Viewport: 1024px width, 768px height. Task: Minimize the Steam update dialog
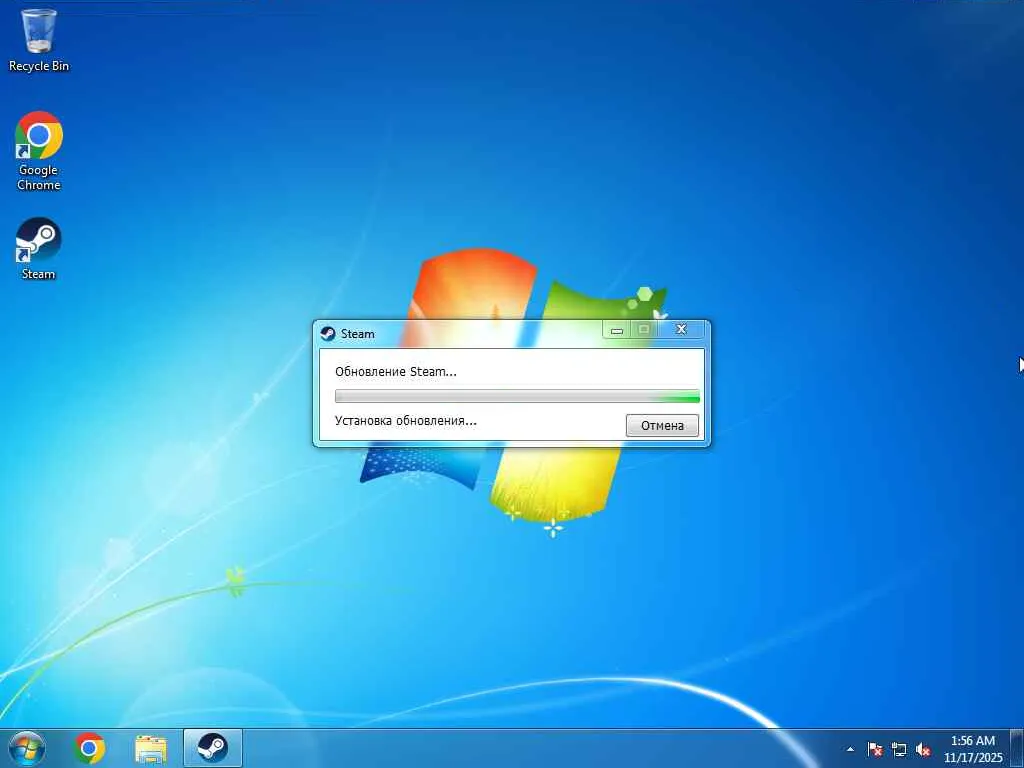[616, 330]
